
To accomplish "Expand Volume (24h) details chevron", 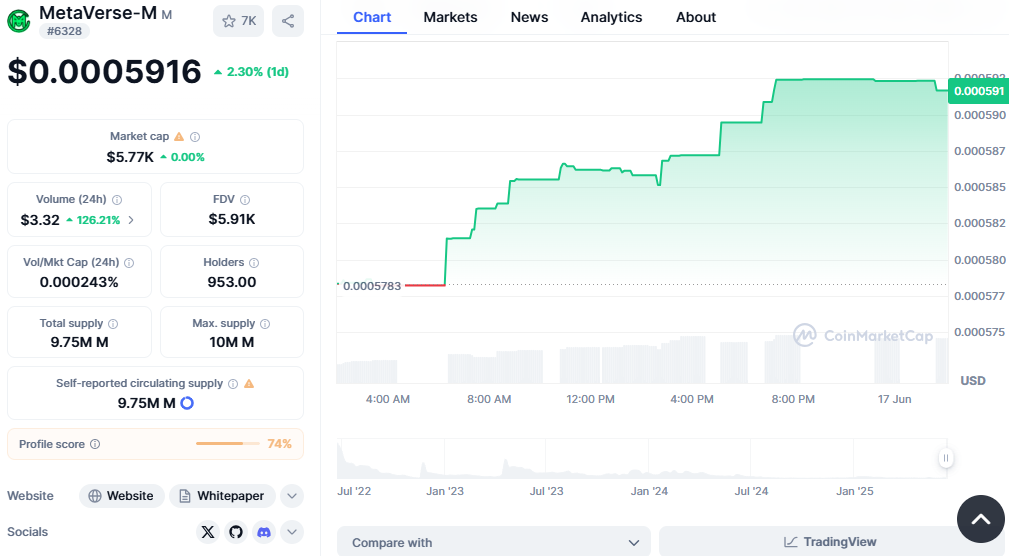I will (131, 220).
